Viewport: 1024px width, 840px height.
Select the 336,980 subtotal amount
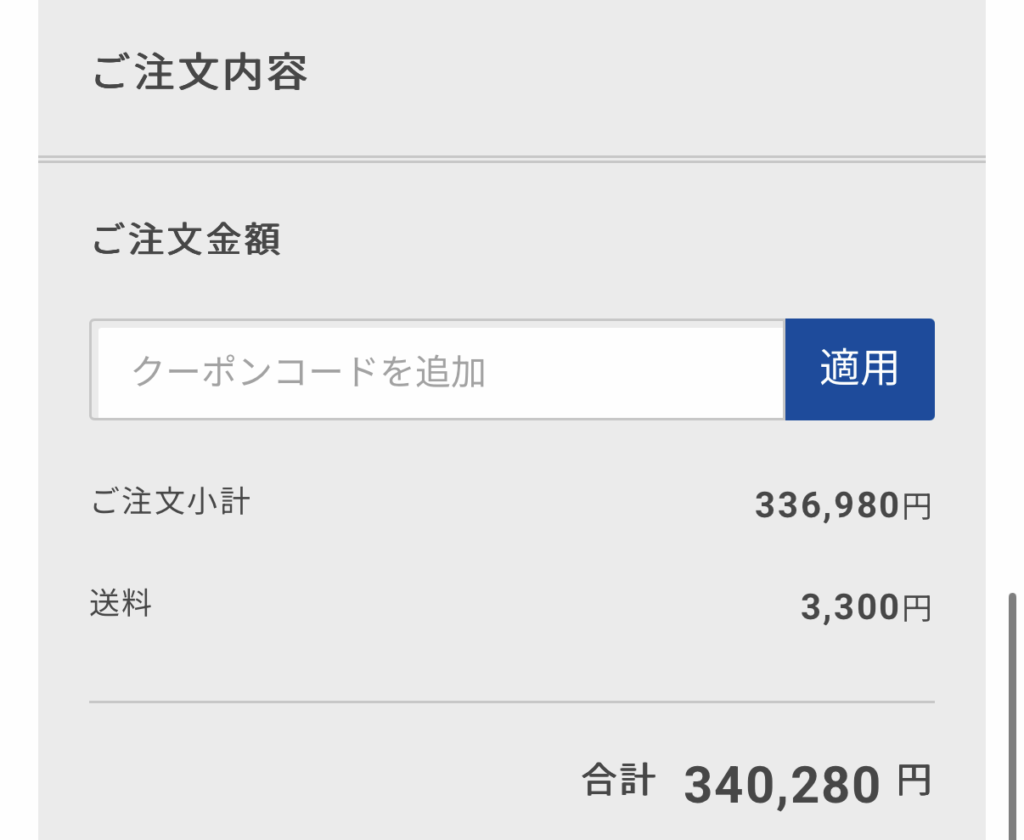click(x=827, y=507)
